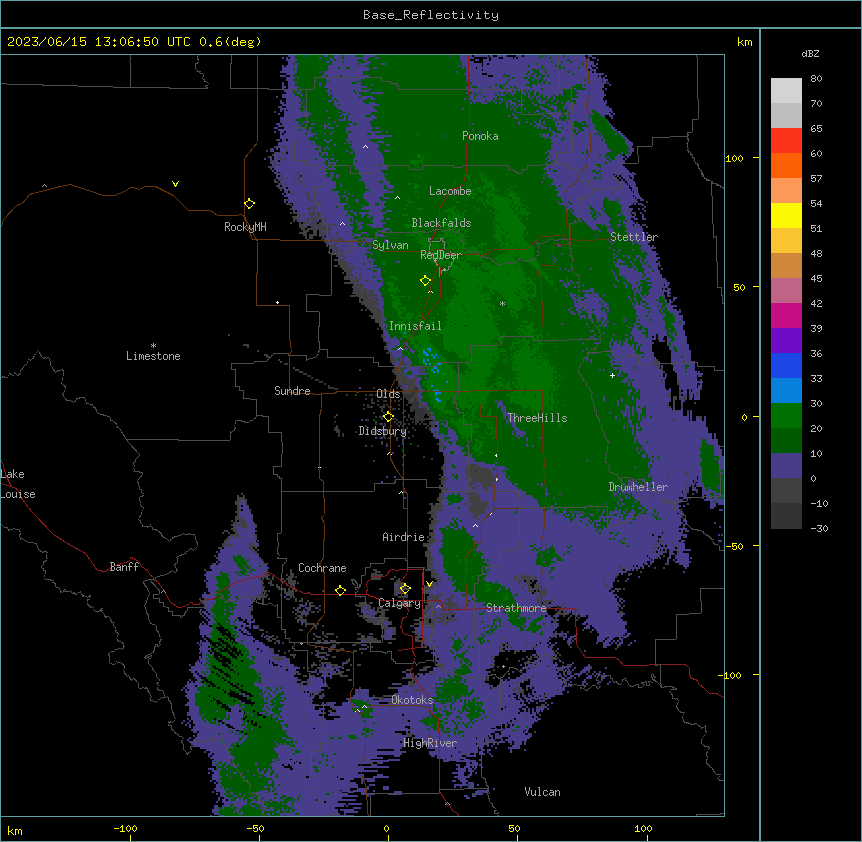Select the Sylvan label on the map

pyautogui.click(x=390, y=245)
